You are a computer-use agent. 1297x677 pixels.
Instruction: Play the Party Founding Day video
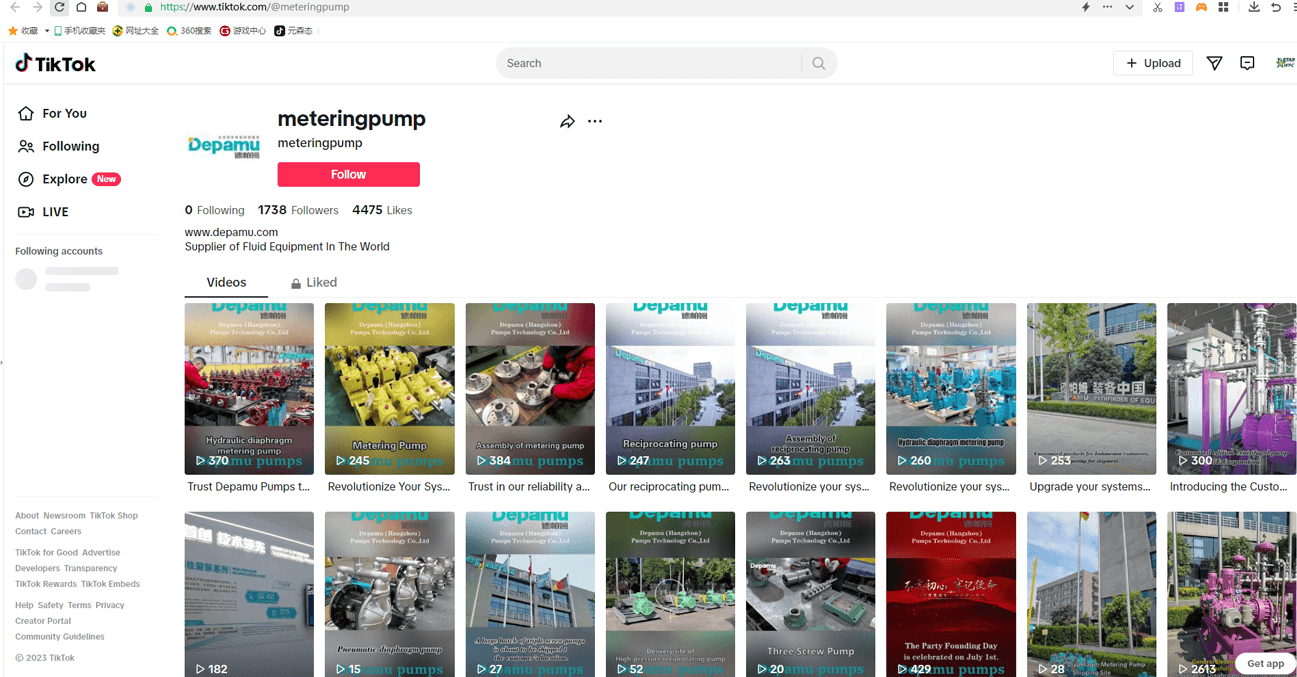pos(951,594)
